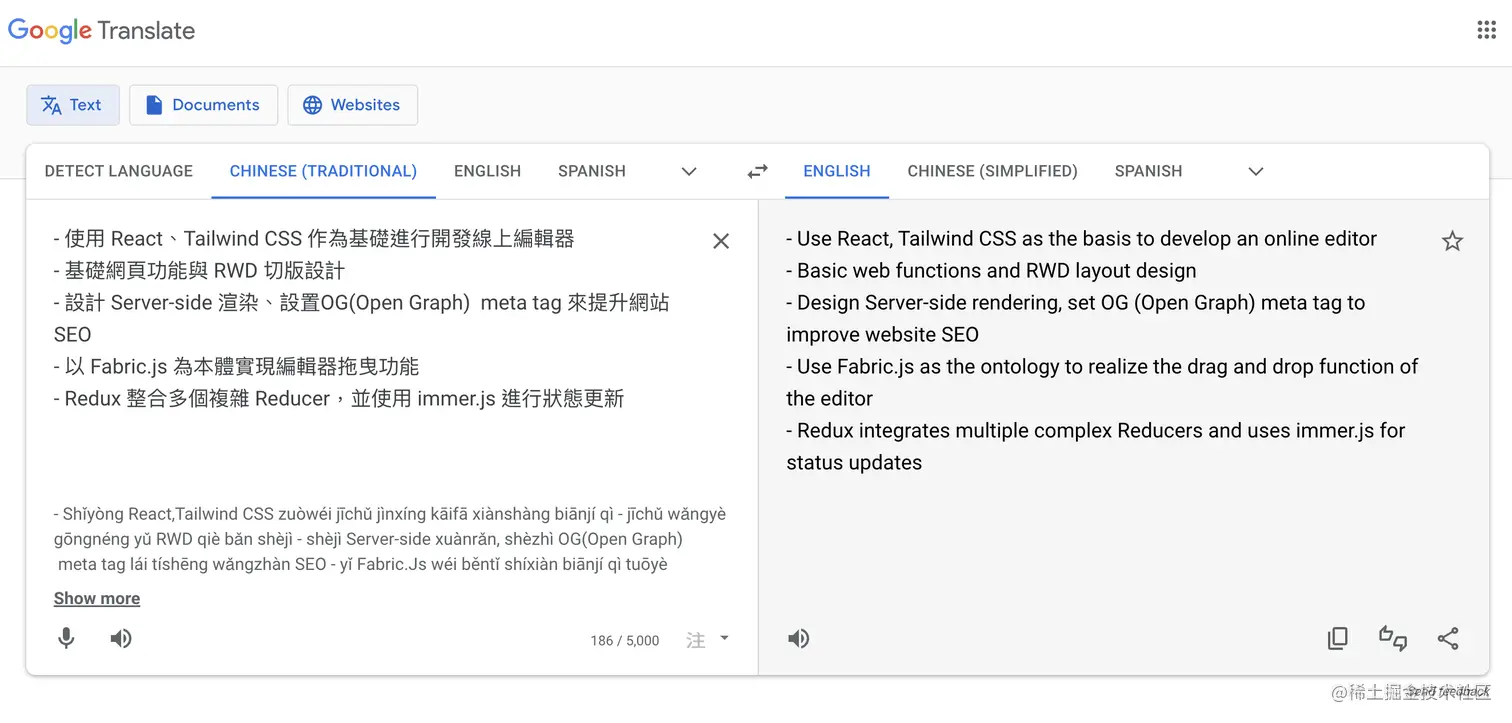Select Spanish as target language
Viewport: 1512px width, 723px height.
[1148, 171]
